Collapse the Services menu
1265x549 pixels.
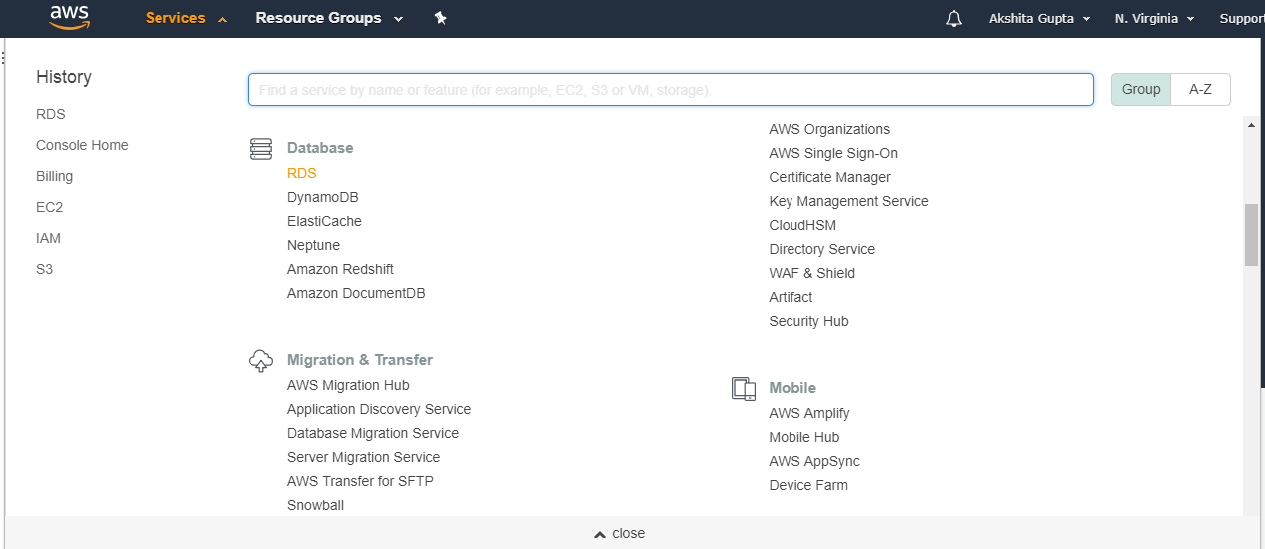click(x=186, y=18)
